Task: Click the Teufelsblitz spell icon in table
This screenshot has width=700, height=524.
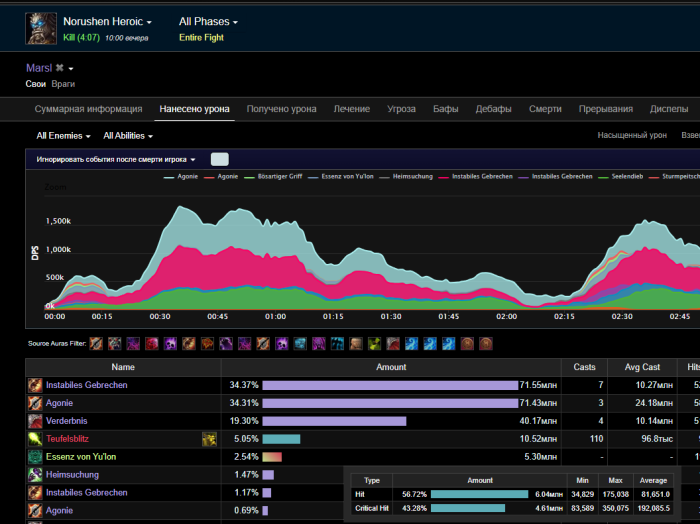Action: (35, 439)
